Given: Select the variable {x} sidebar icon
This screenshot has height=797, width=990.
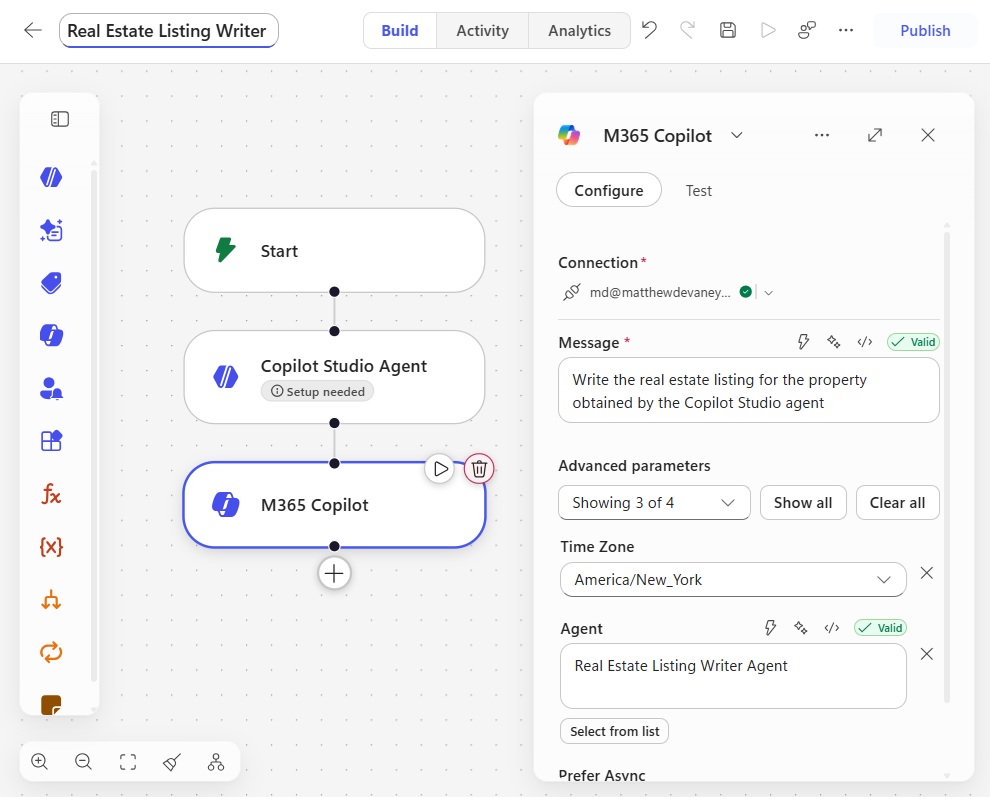Looking at the screenshot, I should coord(51,546).
